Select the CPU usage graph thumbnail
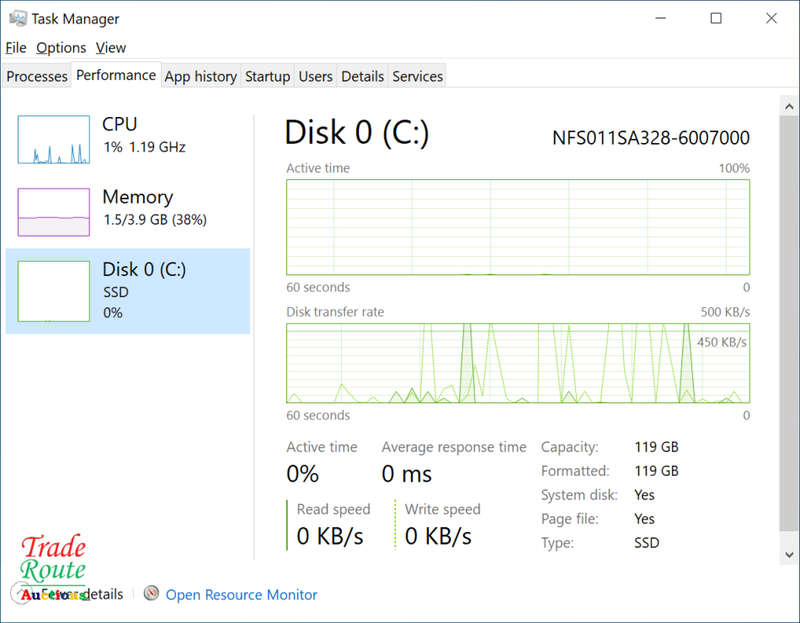This screenshot has width=800, height=623. point(54,139)
